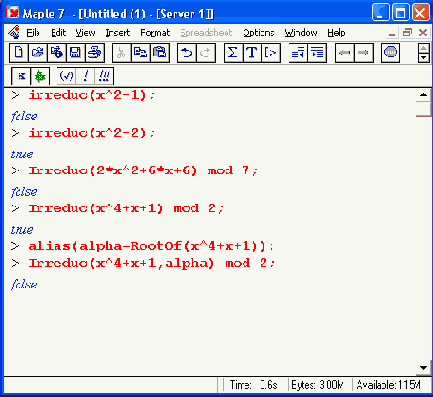
Task: Execute the whole worksheet with the !!! button
Action: pos(104,76)
